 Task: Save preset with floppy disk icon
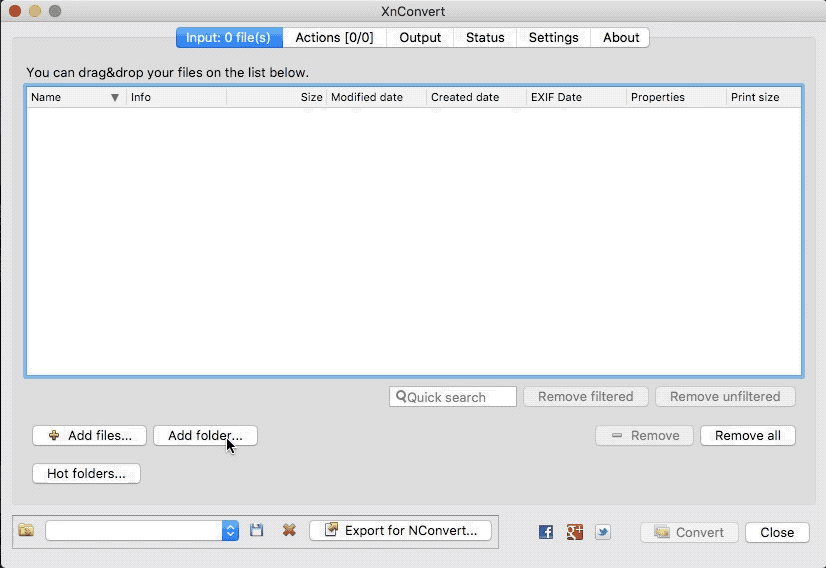tap(257, 530)
